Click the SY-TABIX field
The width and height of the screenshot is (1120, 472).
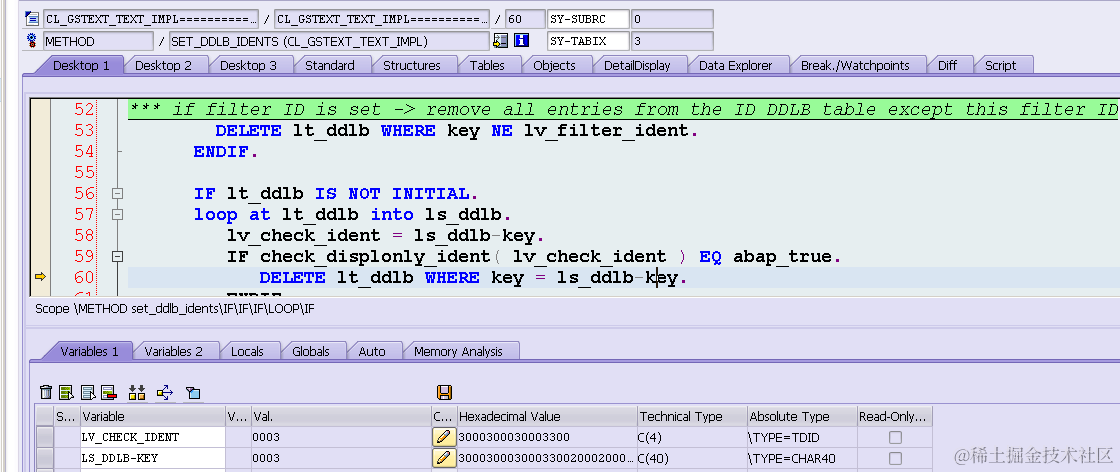point(588,41)
